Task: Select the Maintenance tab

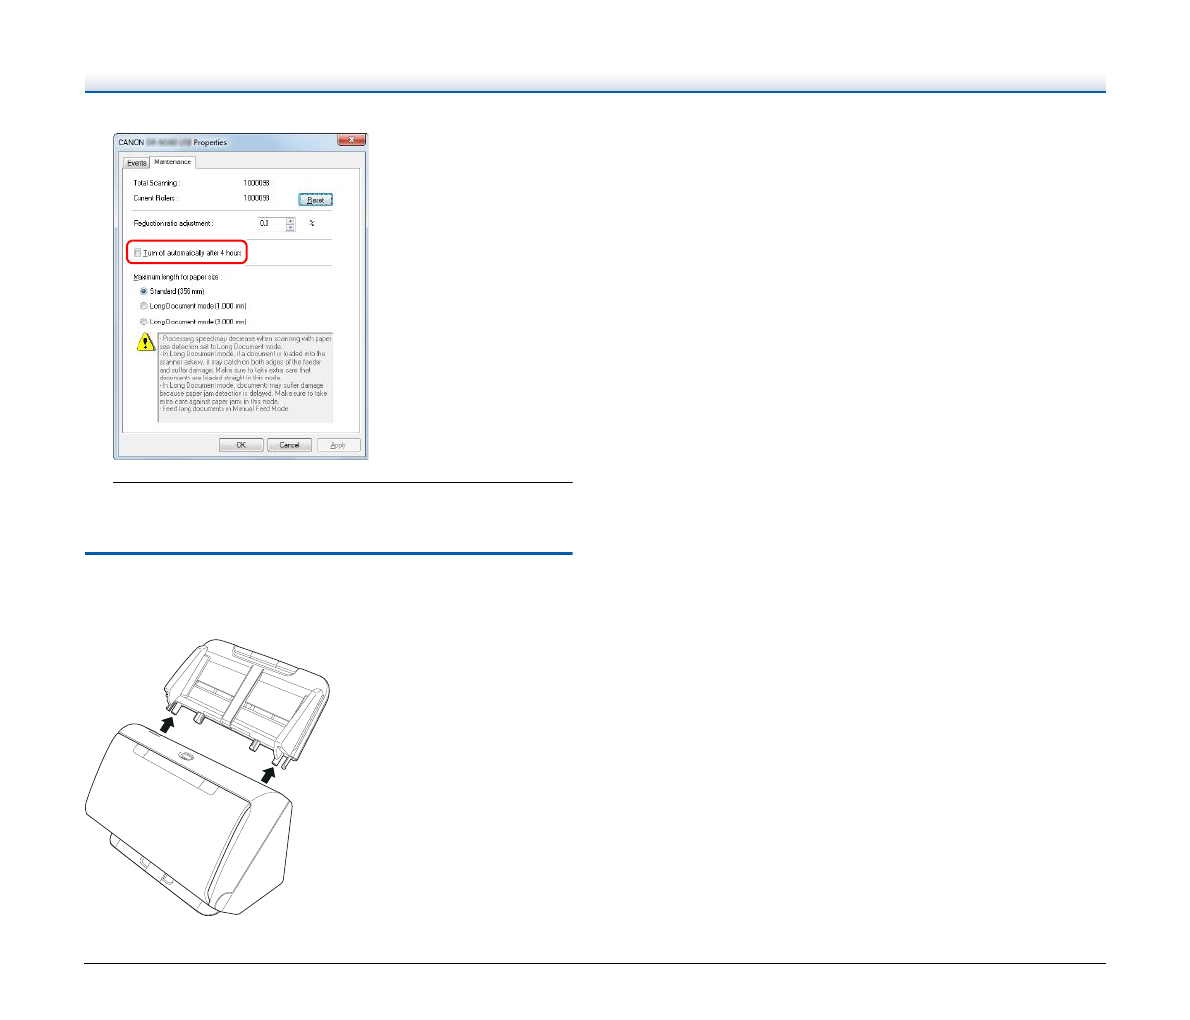Action: click(x=172, y=162)
